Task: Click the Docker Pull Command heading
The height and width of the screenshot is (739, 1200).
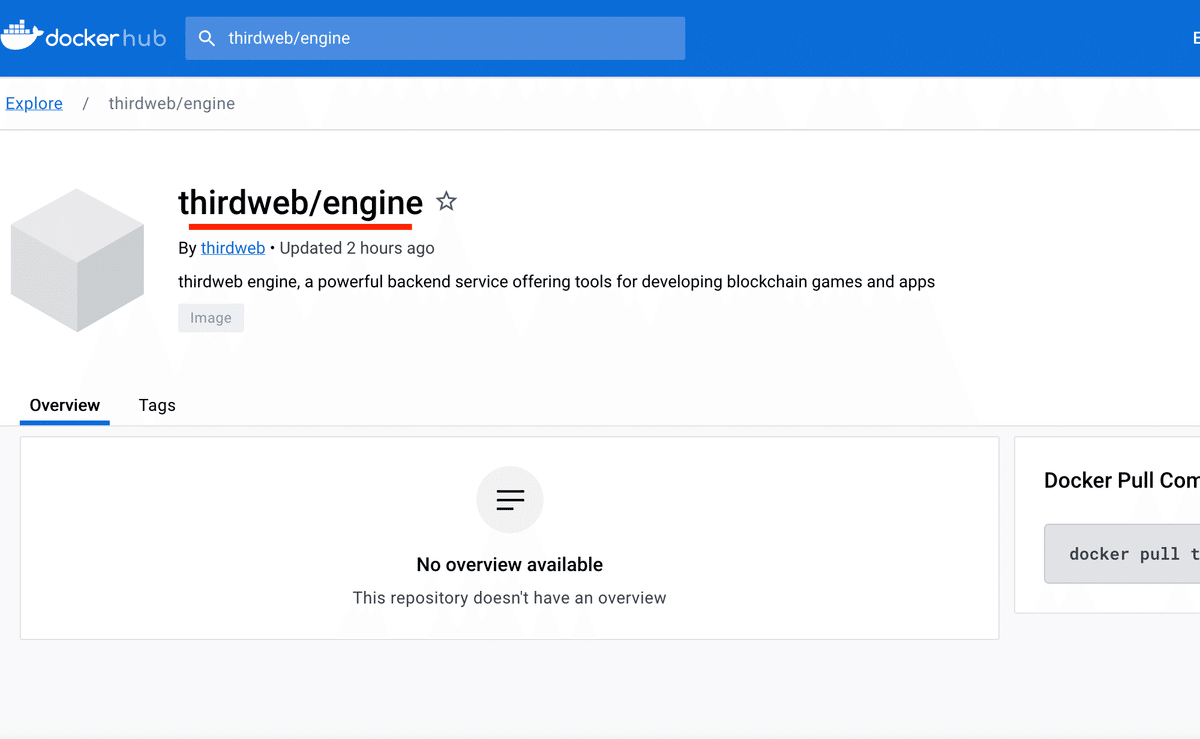Action: click(x=1122, y=481)
